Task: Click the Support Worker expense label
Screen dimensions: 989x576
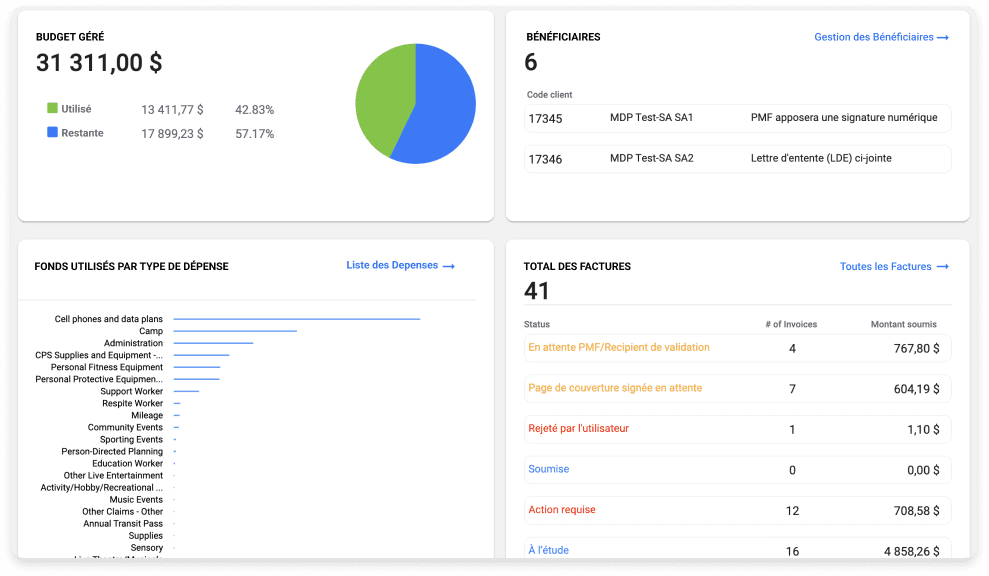Action: (x=131, y=391)
